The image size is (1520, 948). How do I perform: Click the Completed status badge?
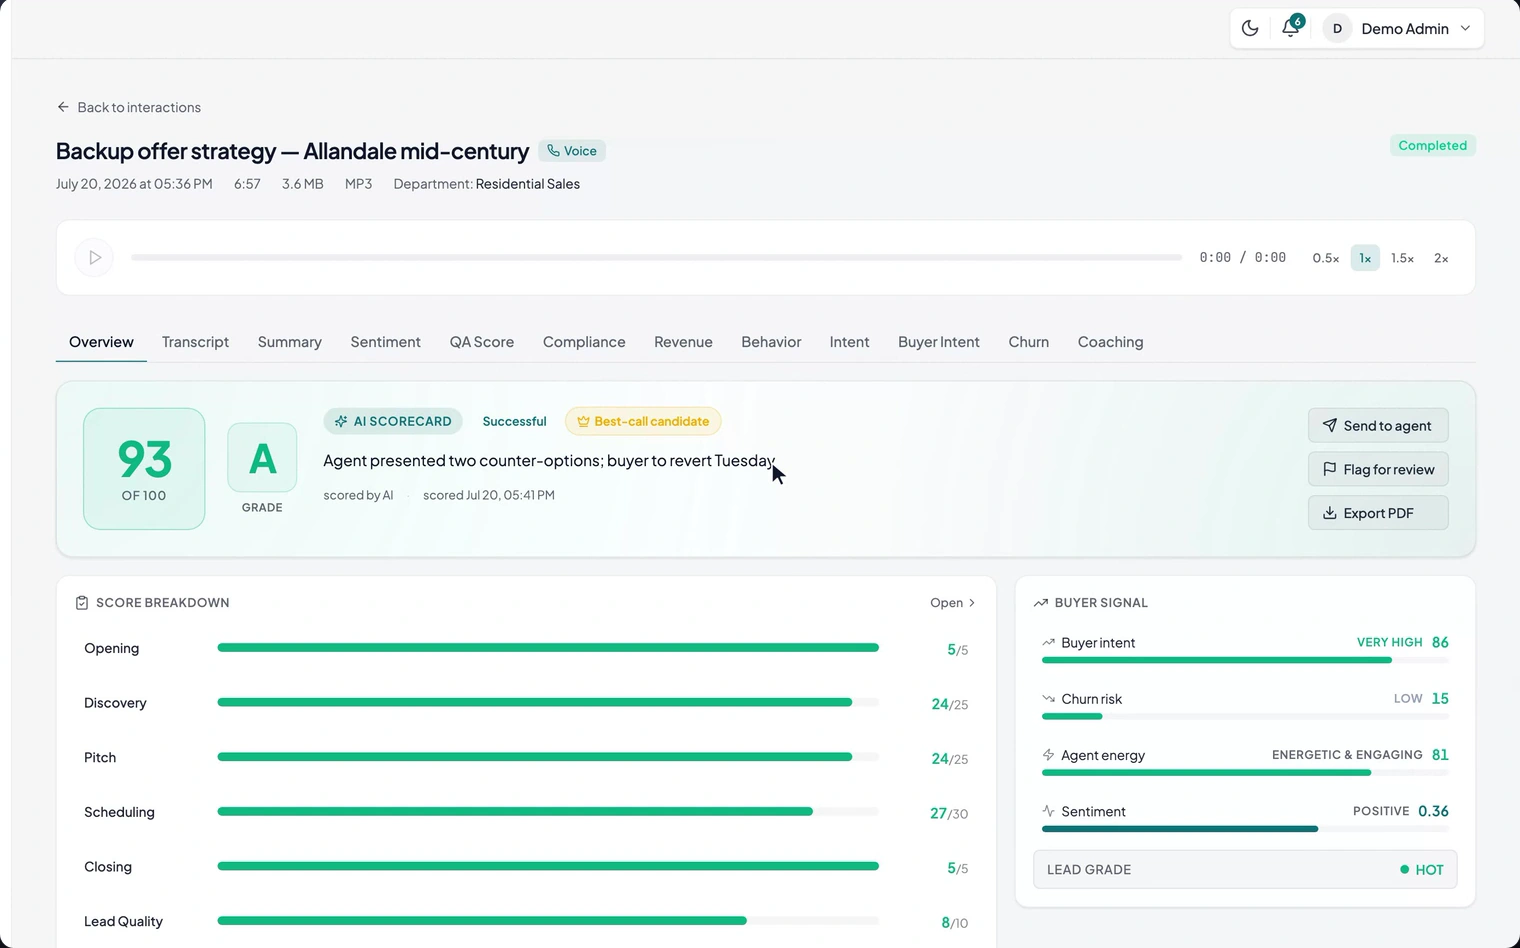coord(1432,145)
